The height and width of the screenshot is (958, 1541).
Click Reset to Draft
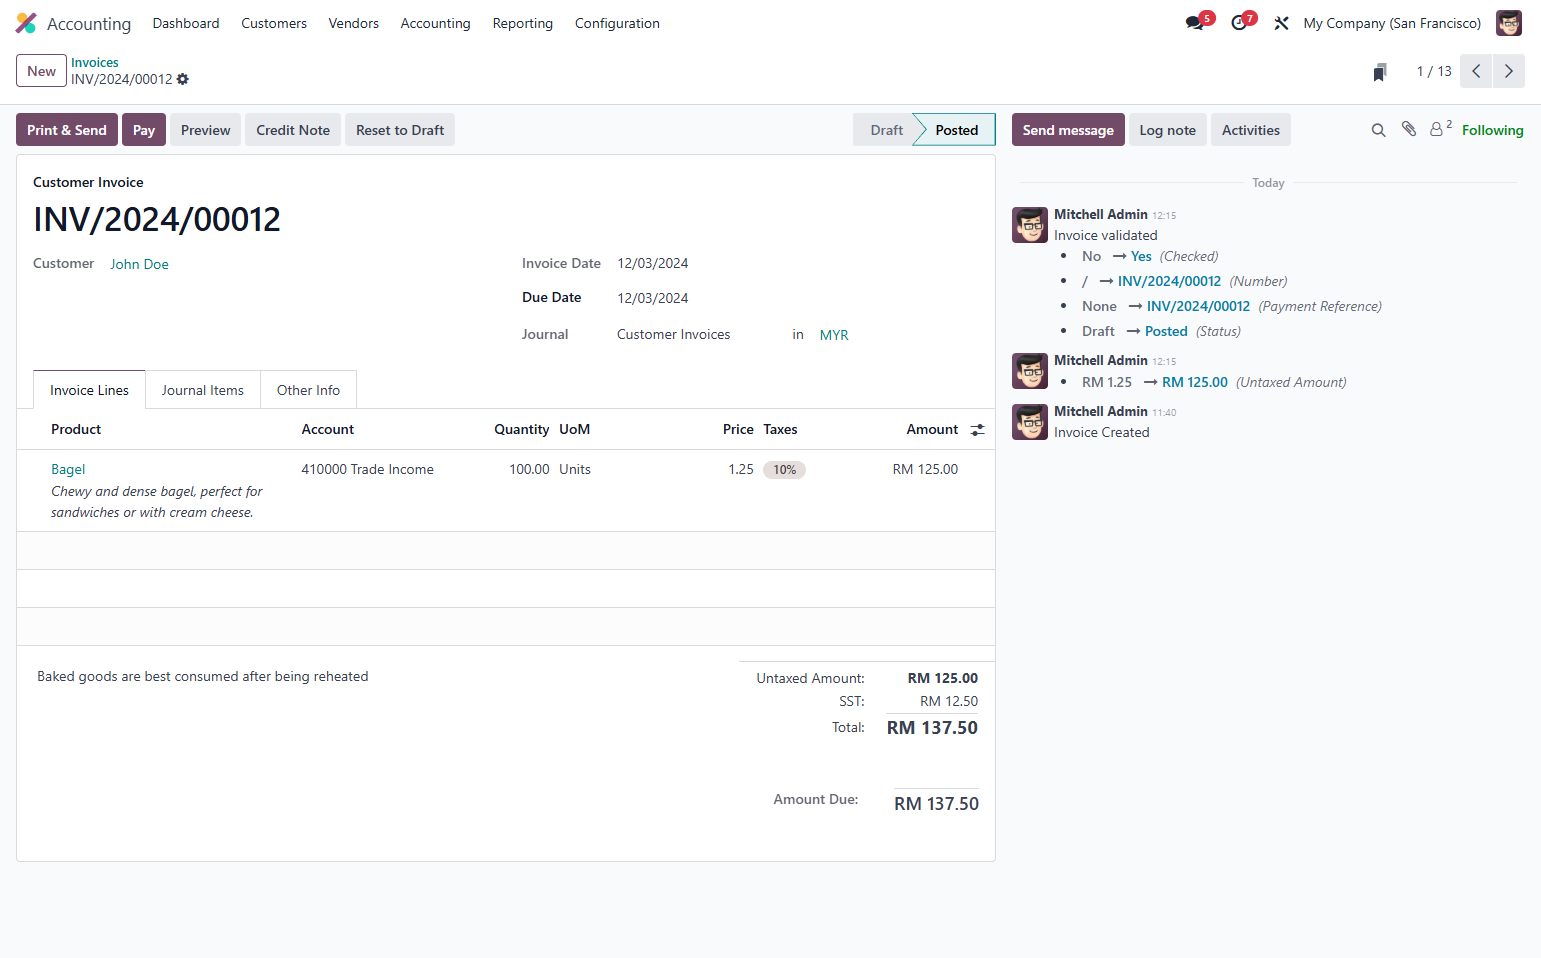pos(400,130)
